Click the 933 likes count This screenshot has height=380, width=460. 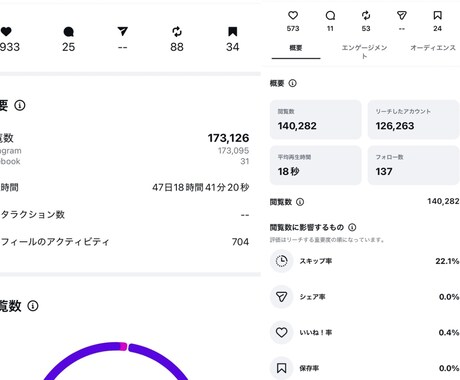[10, 47]
